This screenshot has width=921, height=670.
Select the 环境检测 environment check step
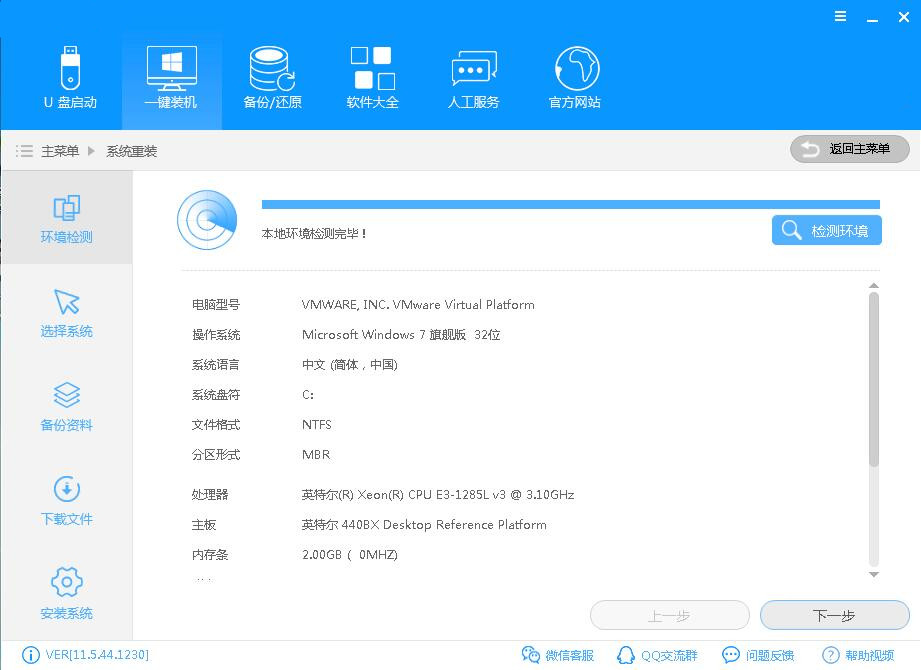(x=66, y=218)
